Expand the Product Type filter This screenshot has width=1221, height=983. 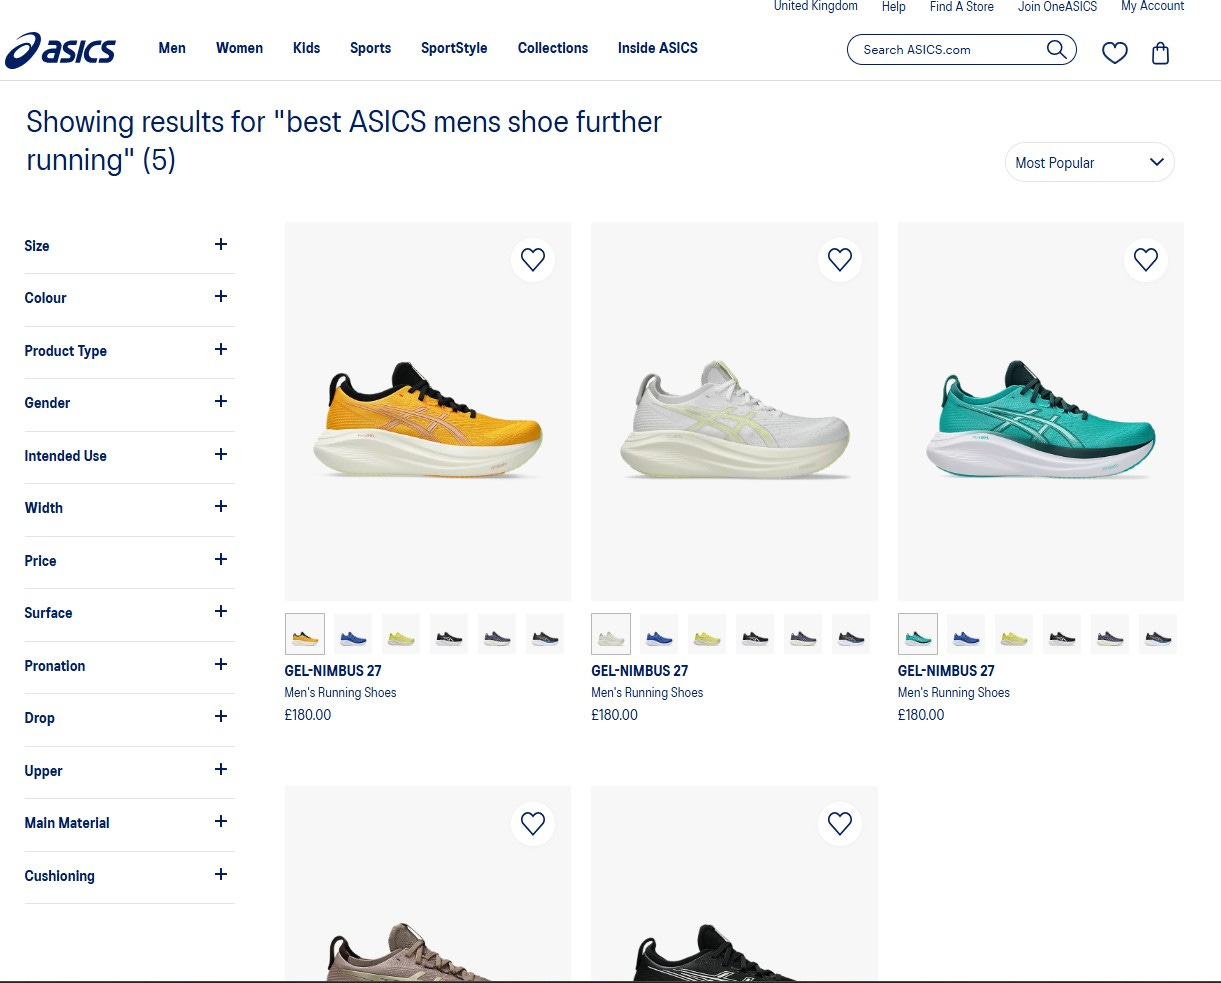[x=129, y=351]
